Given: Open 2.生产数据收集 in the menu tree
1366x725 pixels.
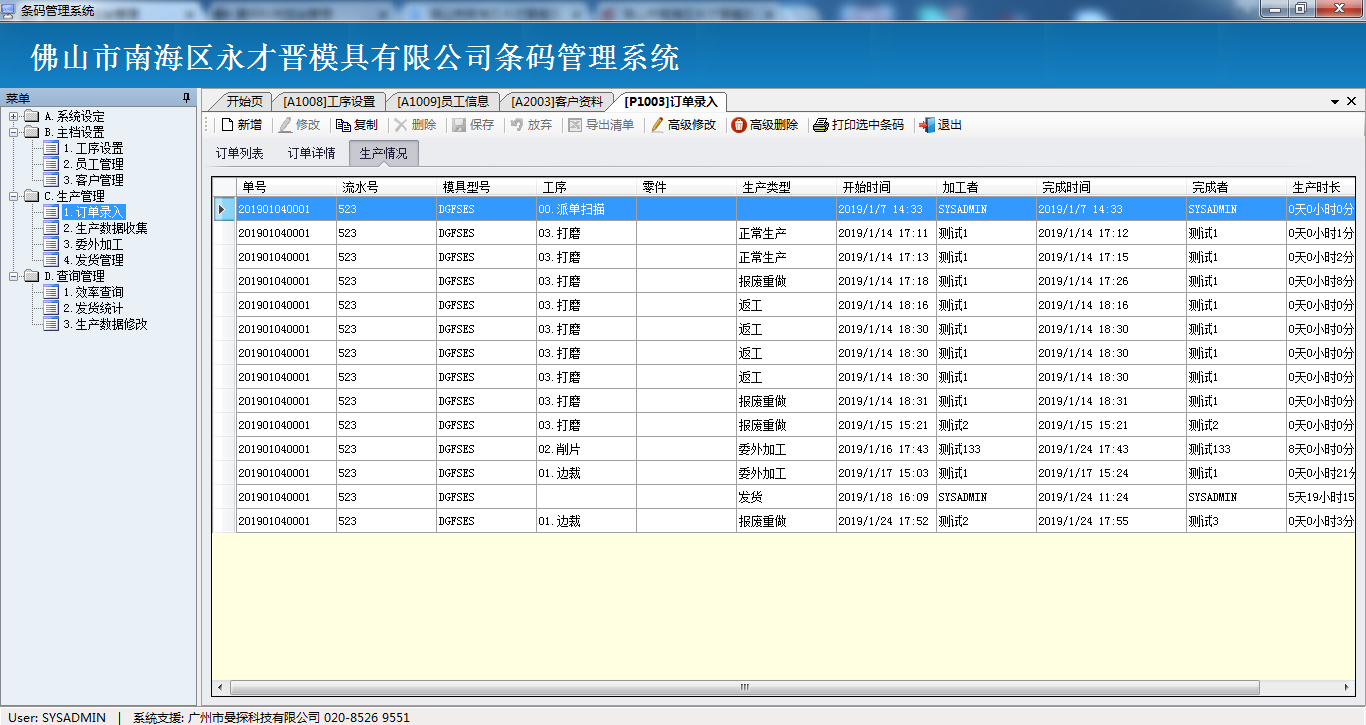Looking at the screenshot, I should click(x=105, y=228).
